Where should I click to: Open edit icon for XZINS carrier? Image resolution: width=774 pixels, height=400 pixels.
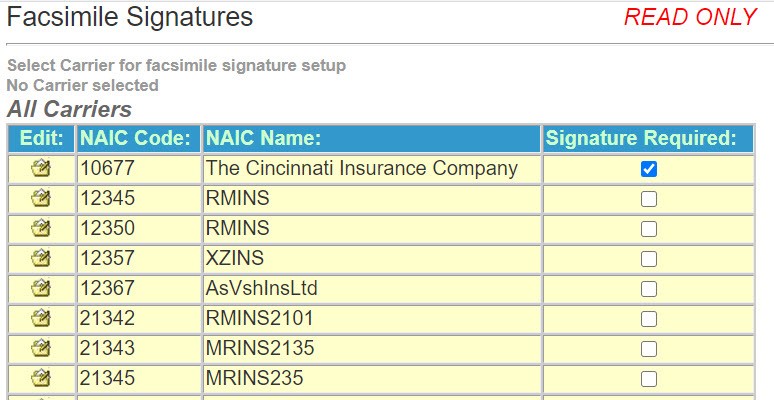coord(41,258)
